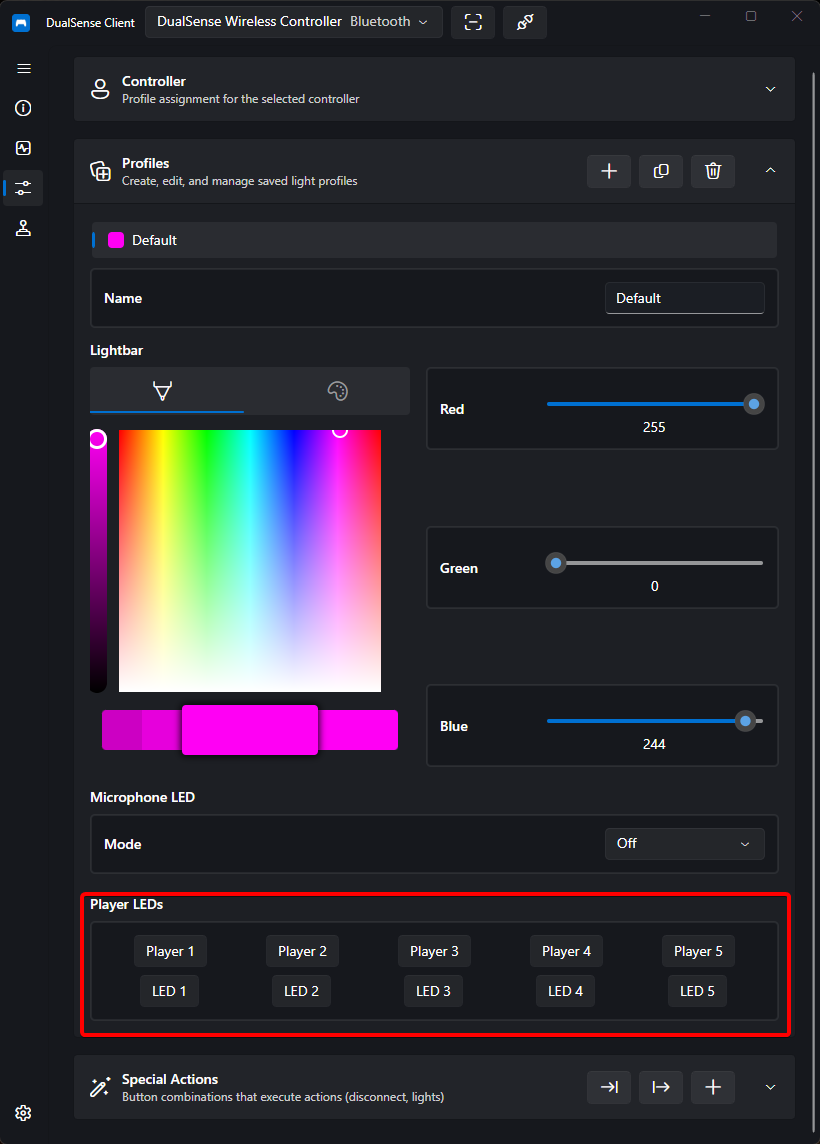This screenshot has height=1144, width=820.
Task: Click the Controller section person icon
Action: [100, 89]
